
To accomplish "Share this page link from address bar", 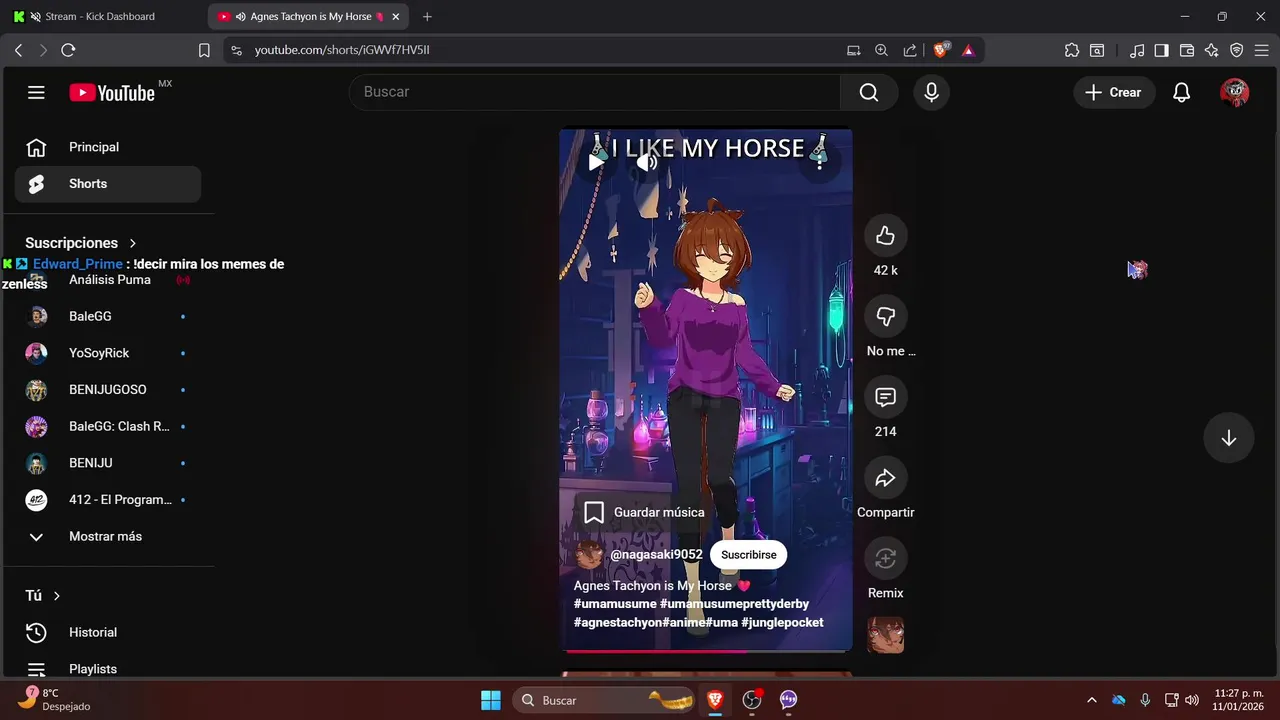I will coord(910,50).
